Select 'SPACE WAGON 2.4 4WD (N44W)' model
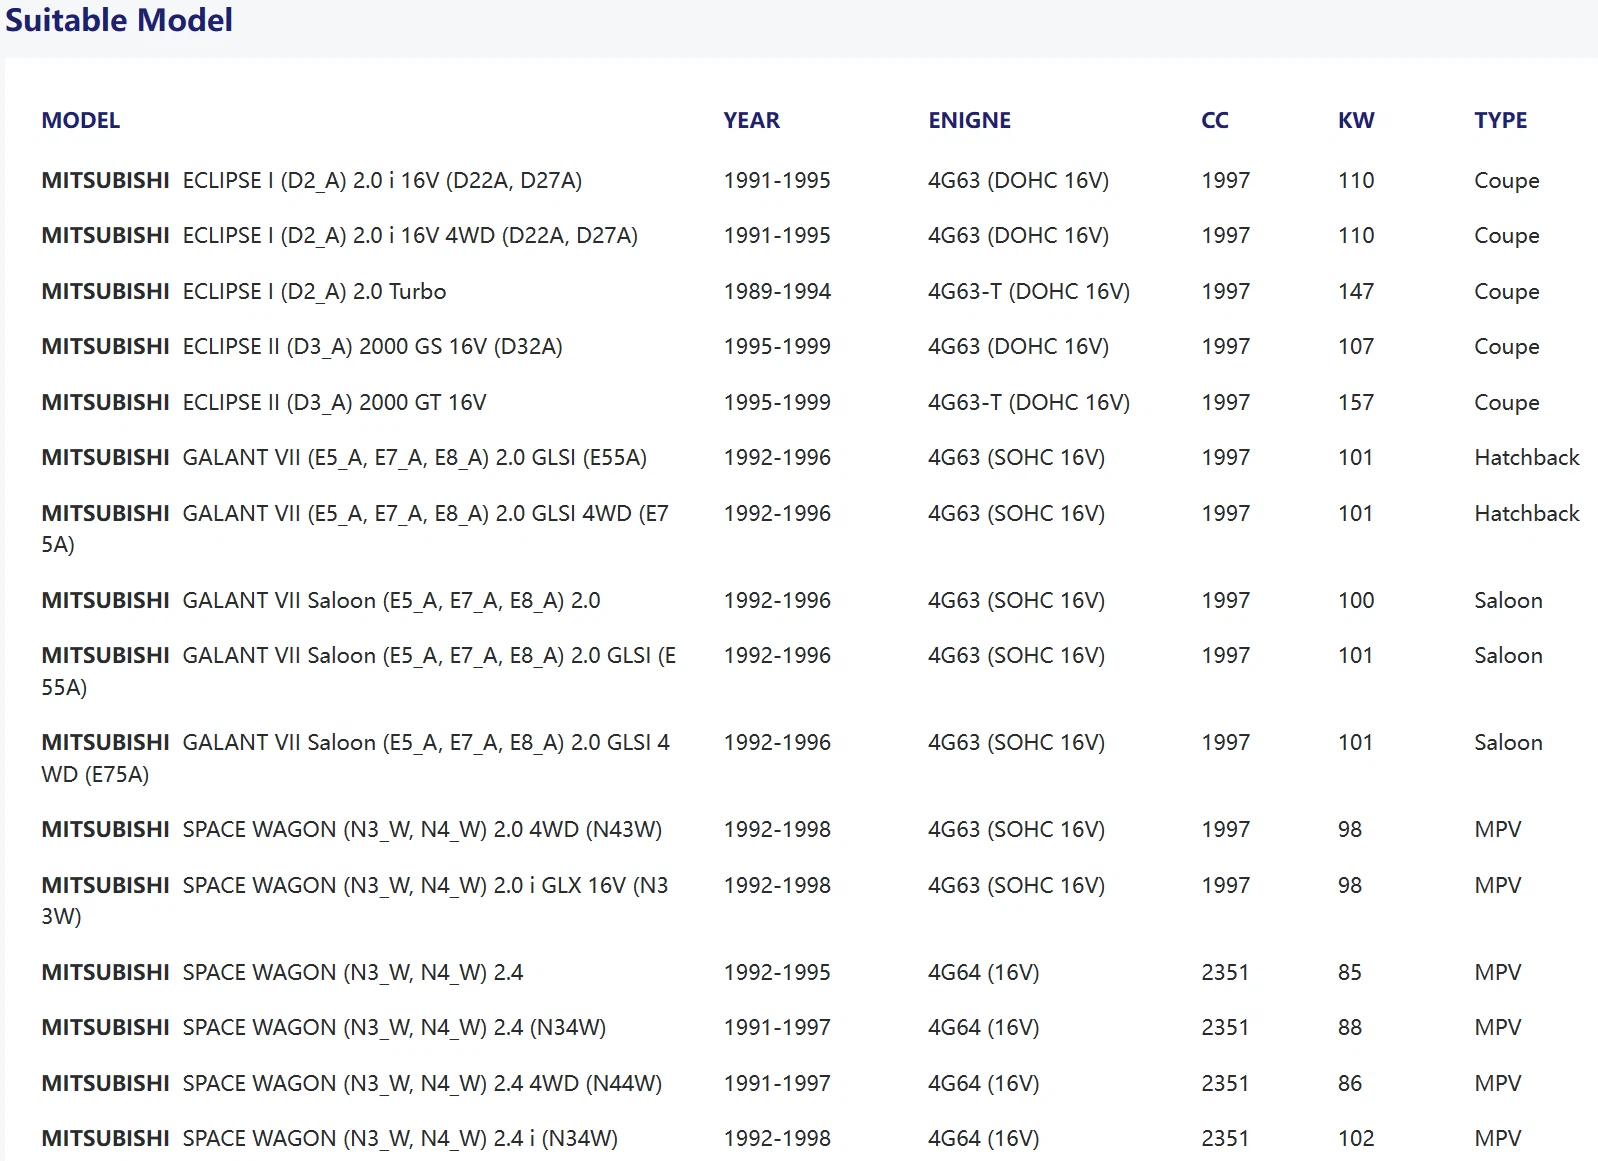This screenshot has width=1598, height=1161. (352, 1083)
